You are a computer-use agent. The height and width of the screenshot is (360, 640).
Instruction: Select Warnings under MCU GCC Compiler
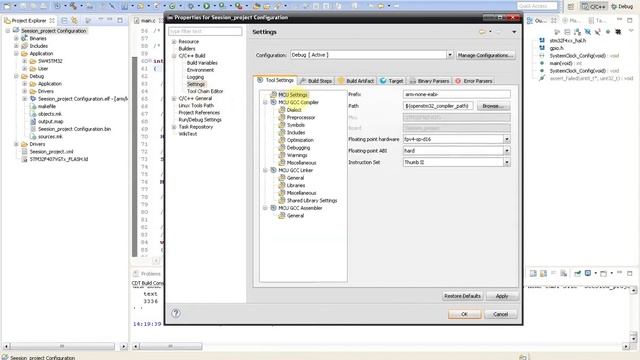pyautogui.click(x=297, y=155)
